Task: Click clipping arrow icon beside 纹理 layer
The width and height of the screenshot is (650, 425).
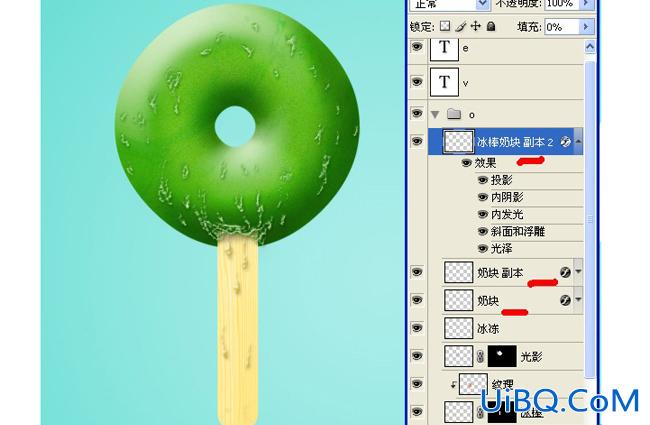Action: click(454, 385)
